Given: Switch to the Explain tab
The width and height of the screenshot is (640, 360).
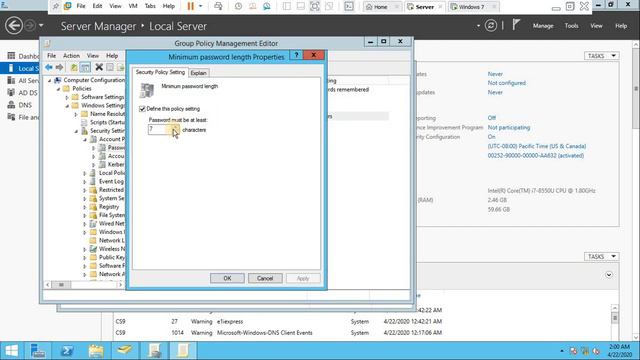Looking at the screenshot, I should click(x=199, y=73).
